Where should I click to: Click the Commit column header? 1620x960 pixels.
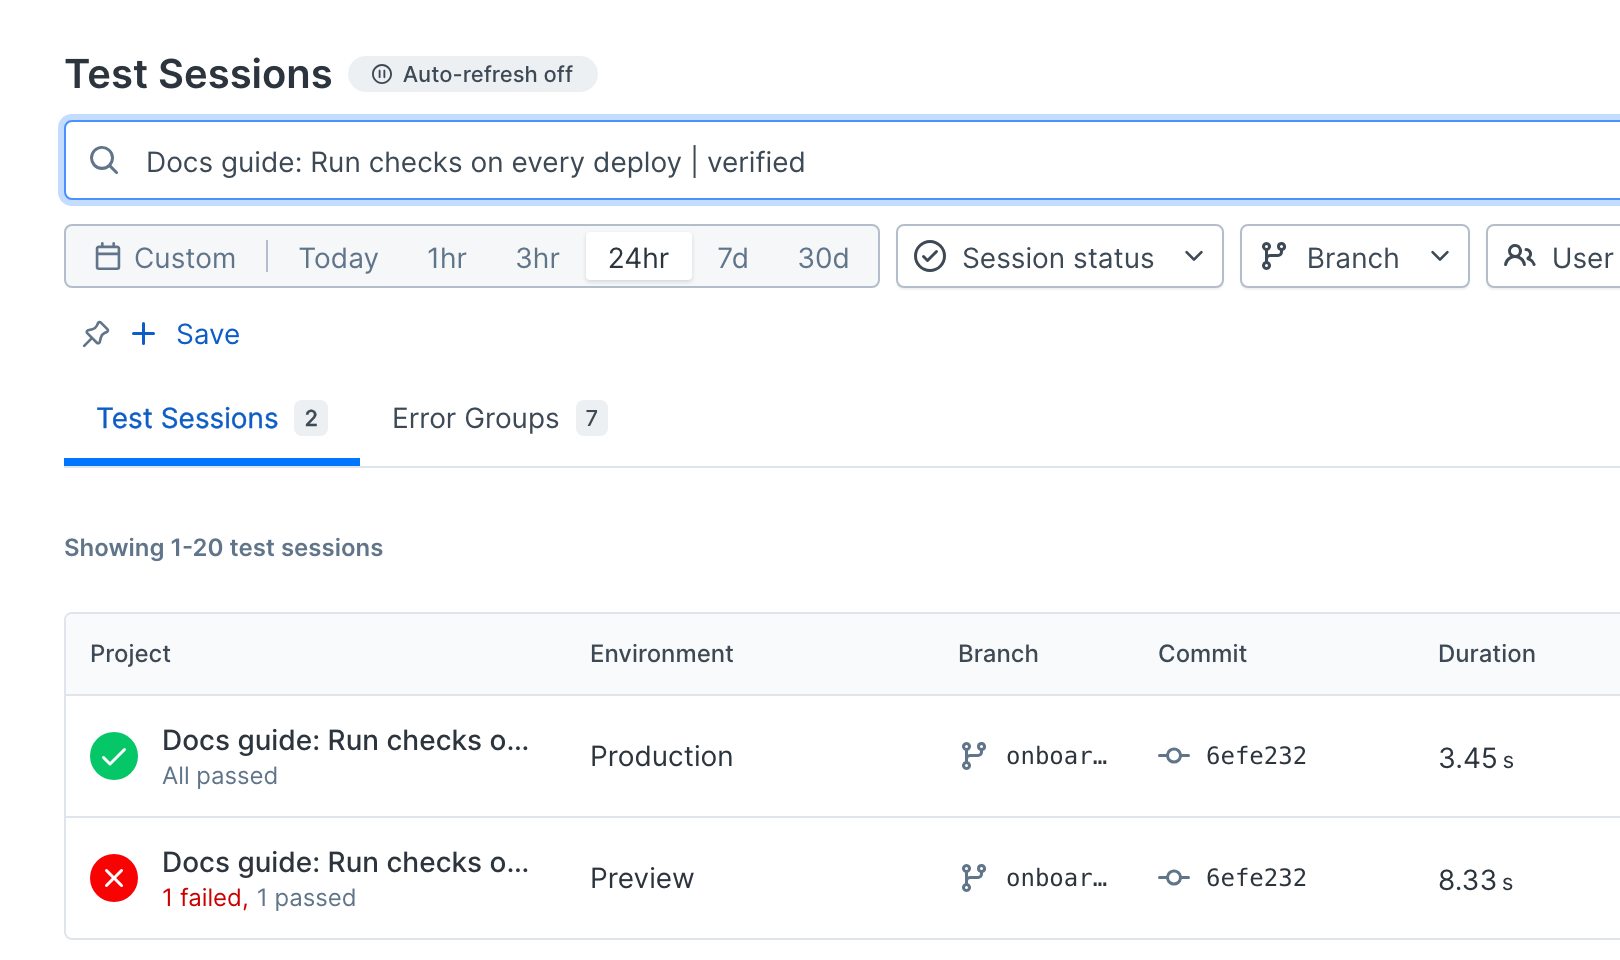pyautogui.click(x=1202, y=654)
